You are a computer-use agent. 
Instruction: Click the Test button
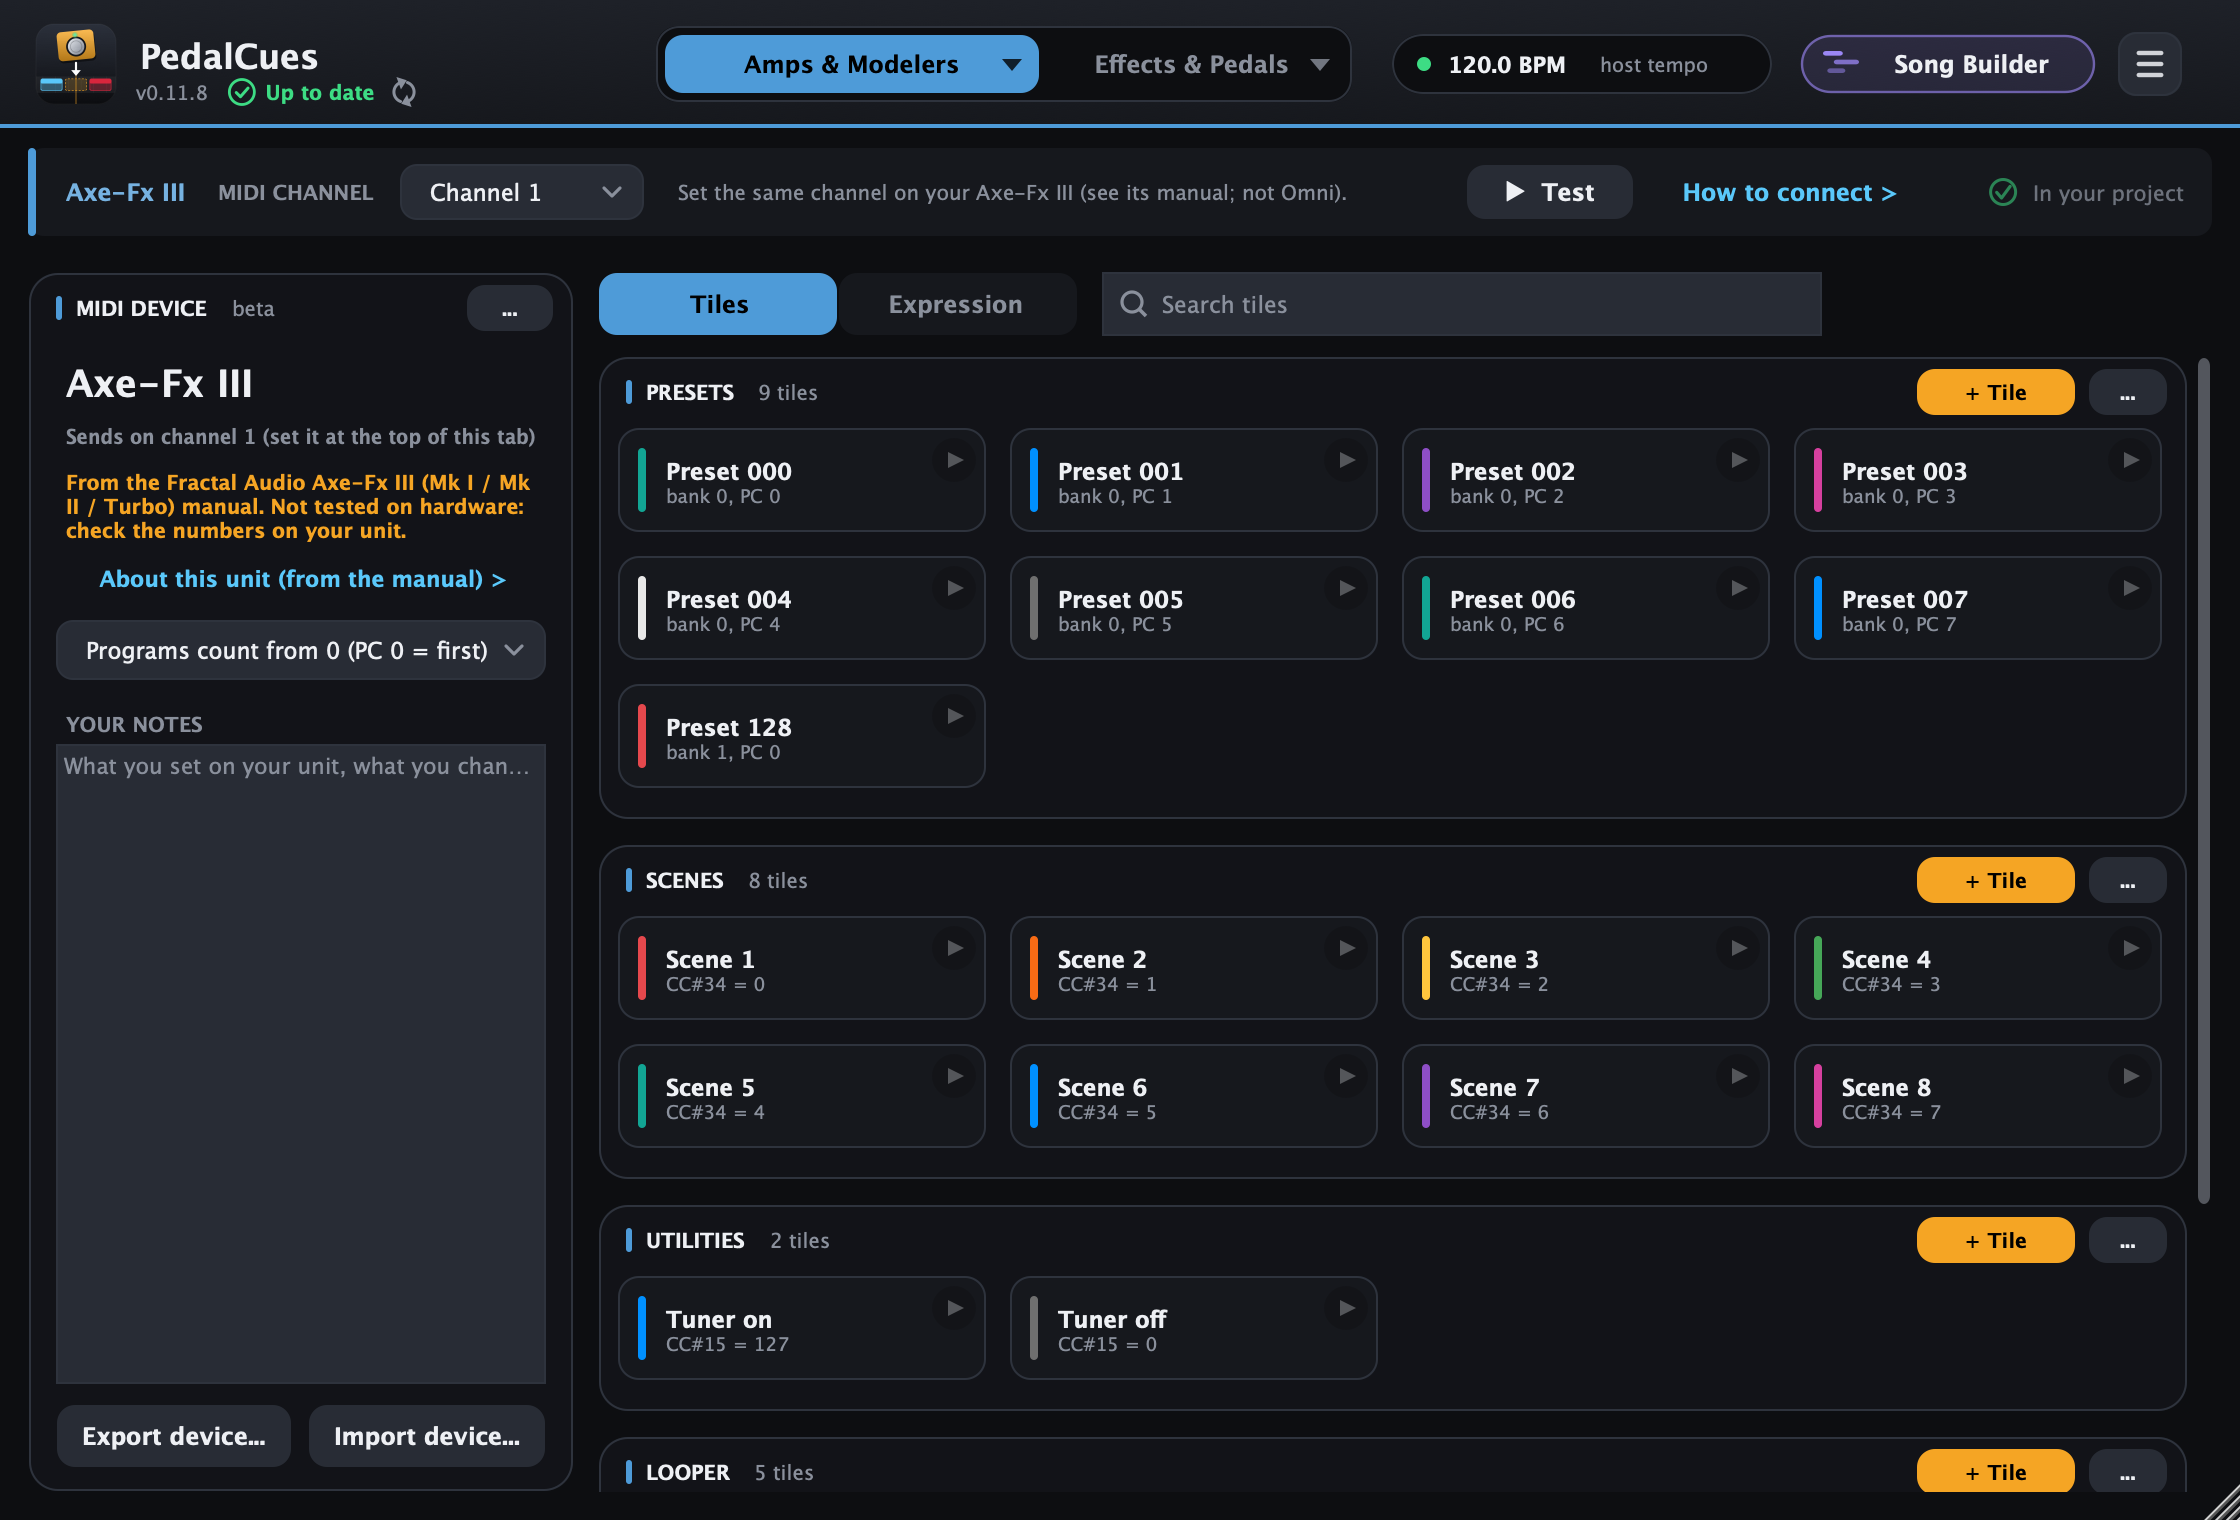pos(1549,192)
